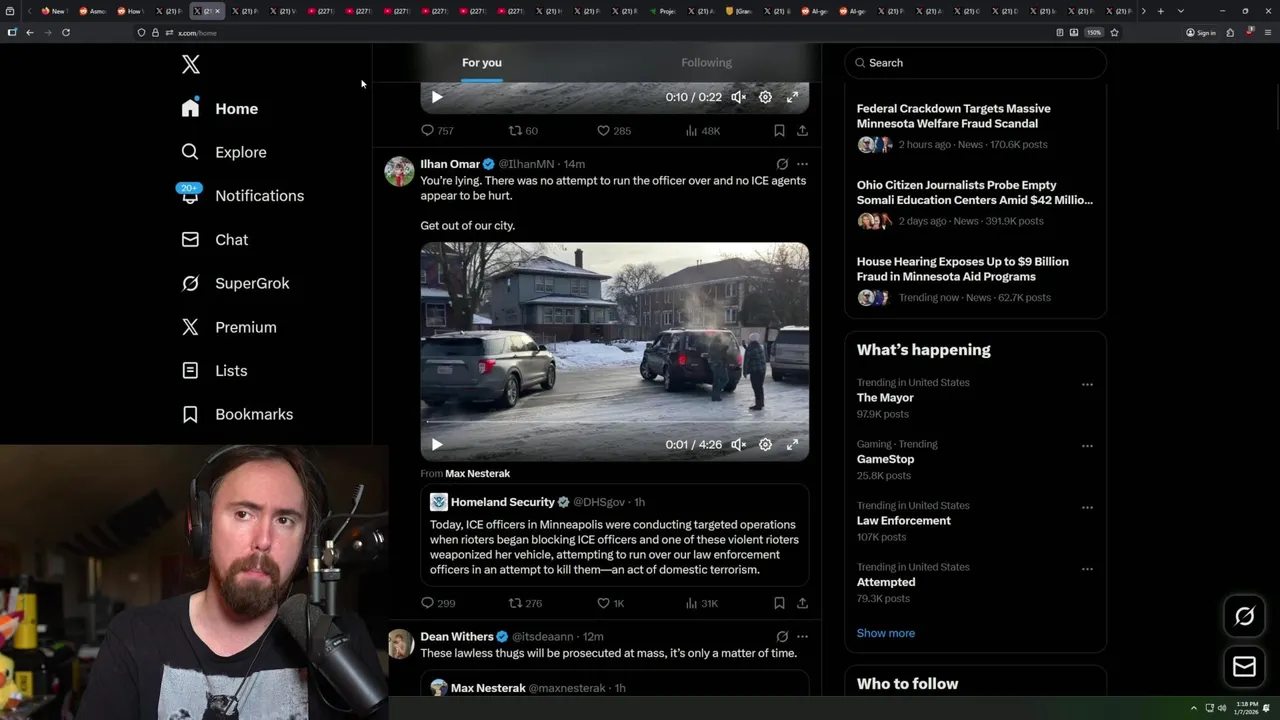This screenshot has height=720, width=1280.
Task: Switch to the For you tab
Action: 482,62
